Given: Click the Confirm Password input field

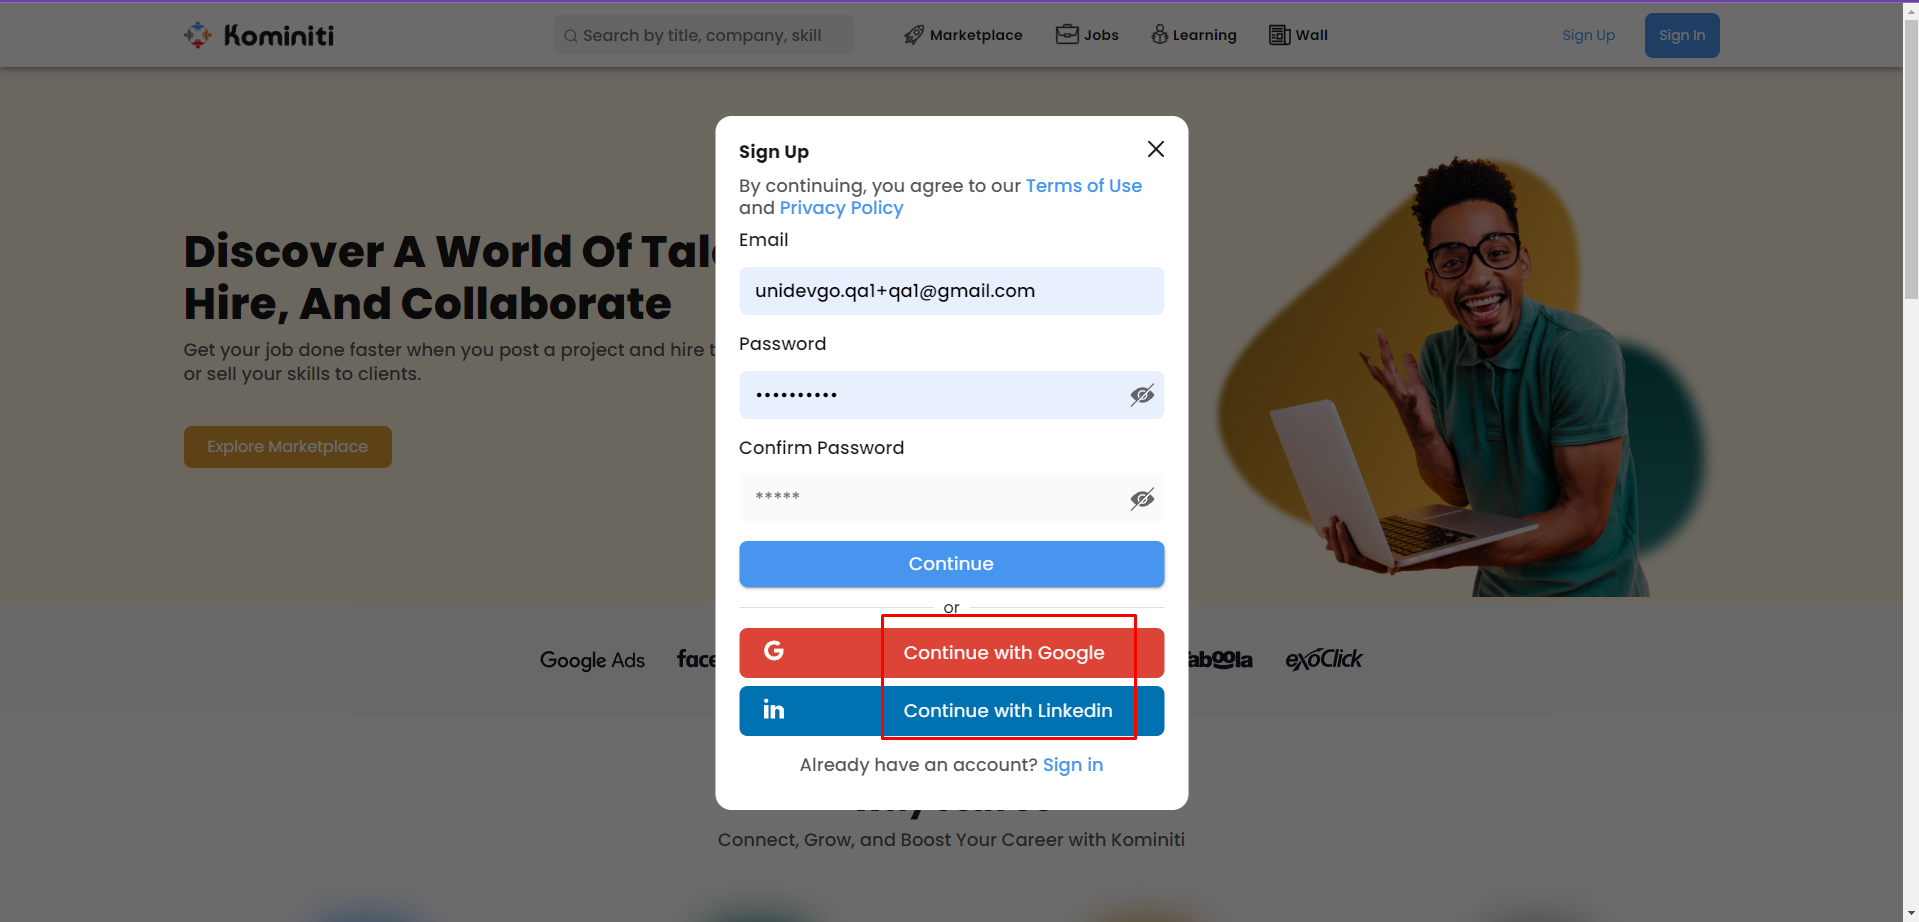Looking at the screenshot, I should click(951, 499).
